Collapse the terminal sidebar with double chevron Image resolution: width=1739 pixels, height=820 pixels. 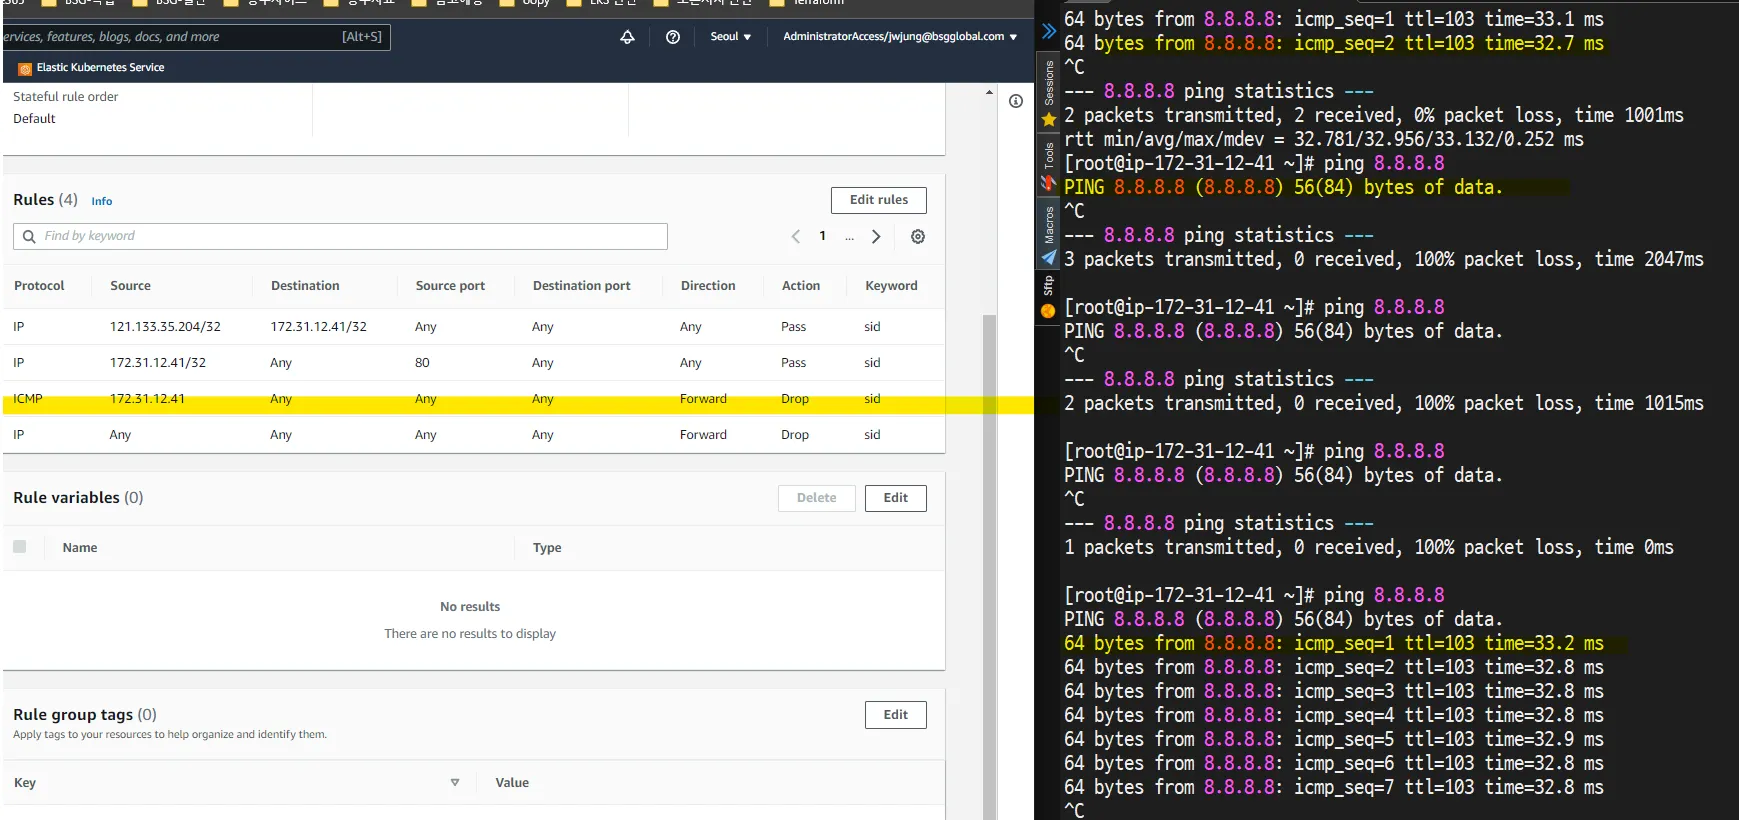[1048, 31]
